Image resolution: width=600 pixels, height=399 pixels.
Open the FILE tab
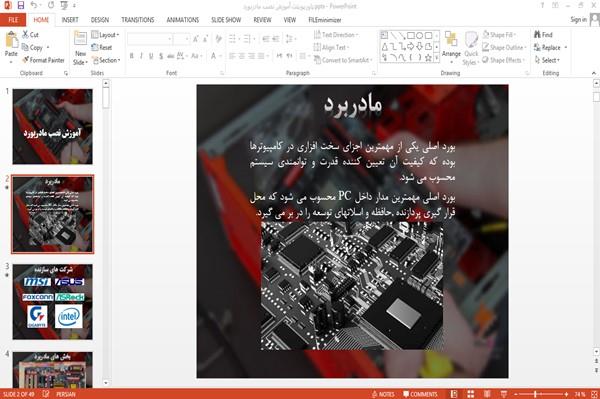coord(13,20)
